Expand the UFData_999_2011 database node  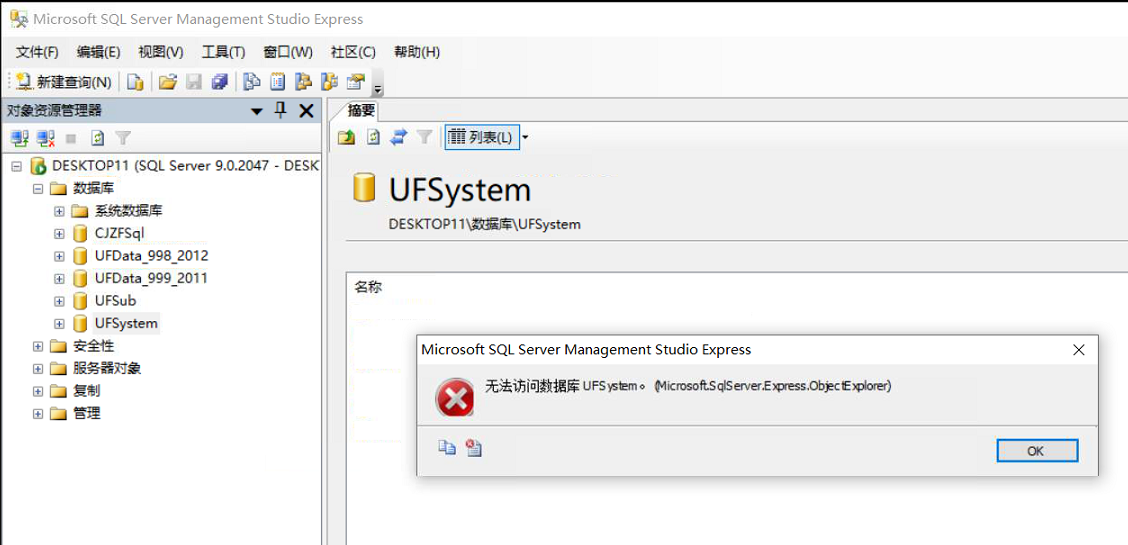pos(60,278)
